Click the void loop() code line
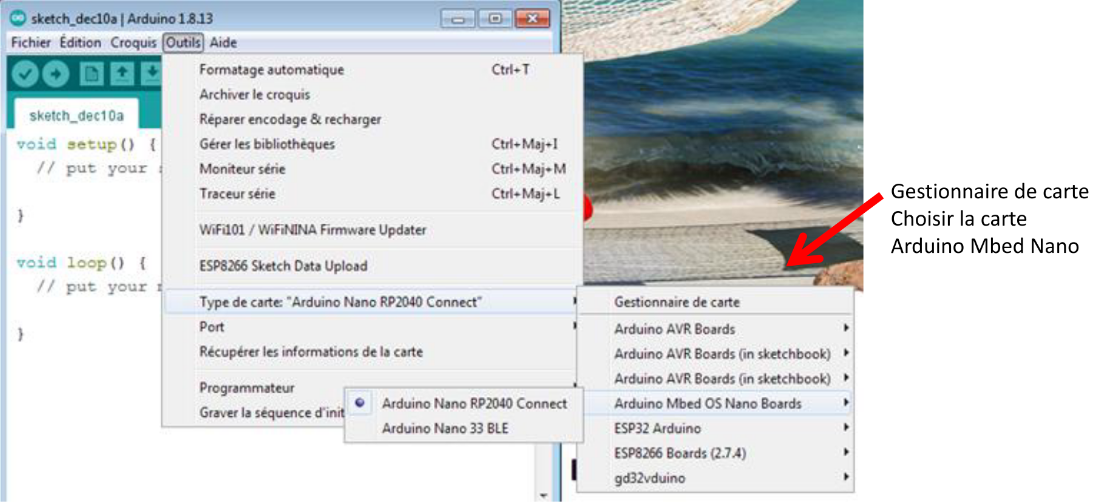This screenshot has height=502, width=1094. (80, 264)
